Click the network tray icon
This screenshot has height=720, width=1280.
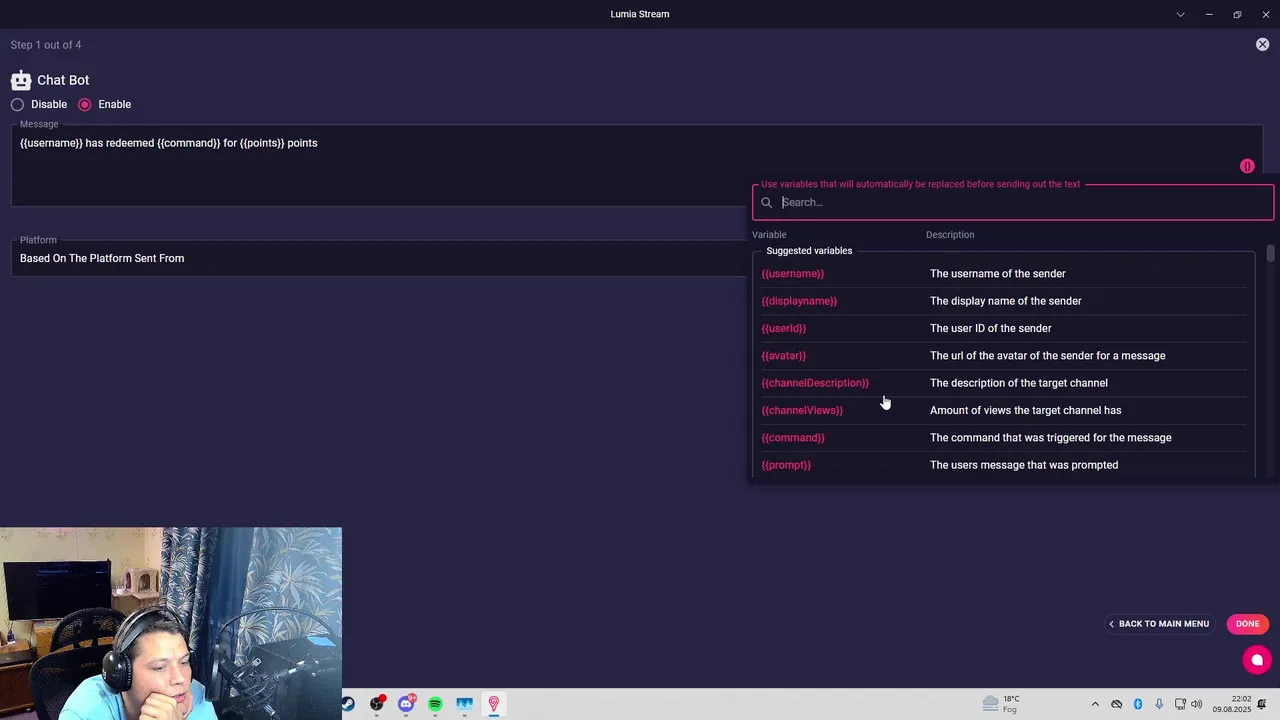(1180, 704)
